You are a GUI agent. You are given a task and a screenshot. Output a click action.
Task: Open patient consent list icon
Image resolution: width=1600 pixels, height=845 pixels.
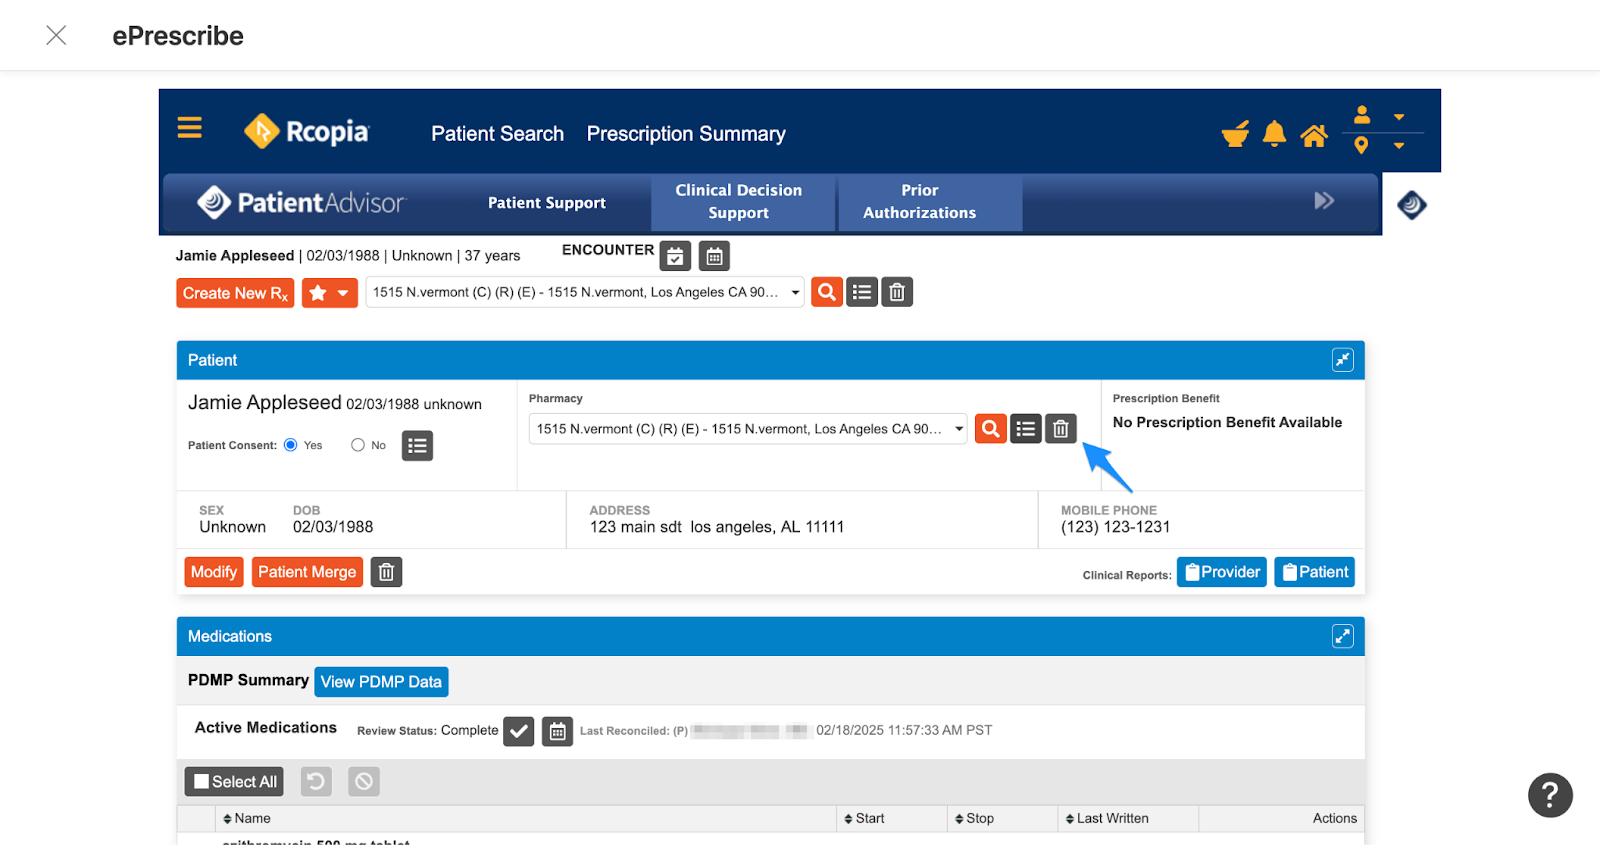418,446
